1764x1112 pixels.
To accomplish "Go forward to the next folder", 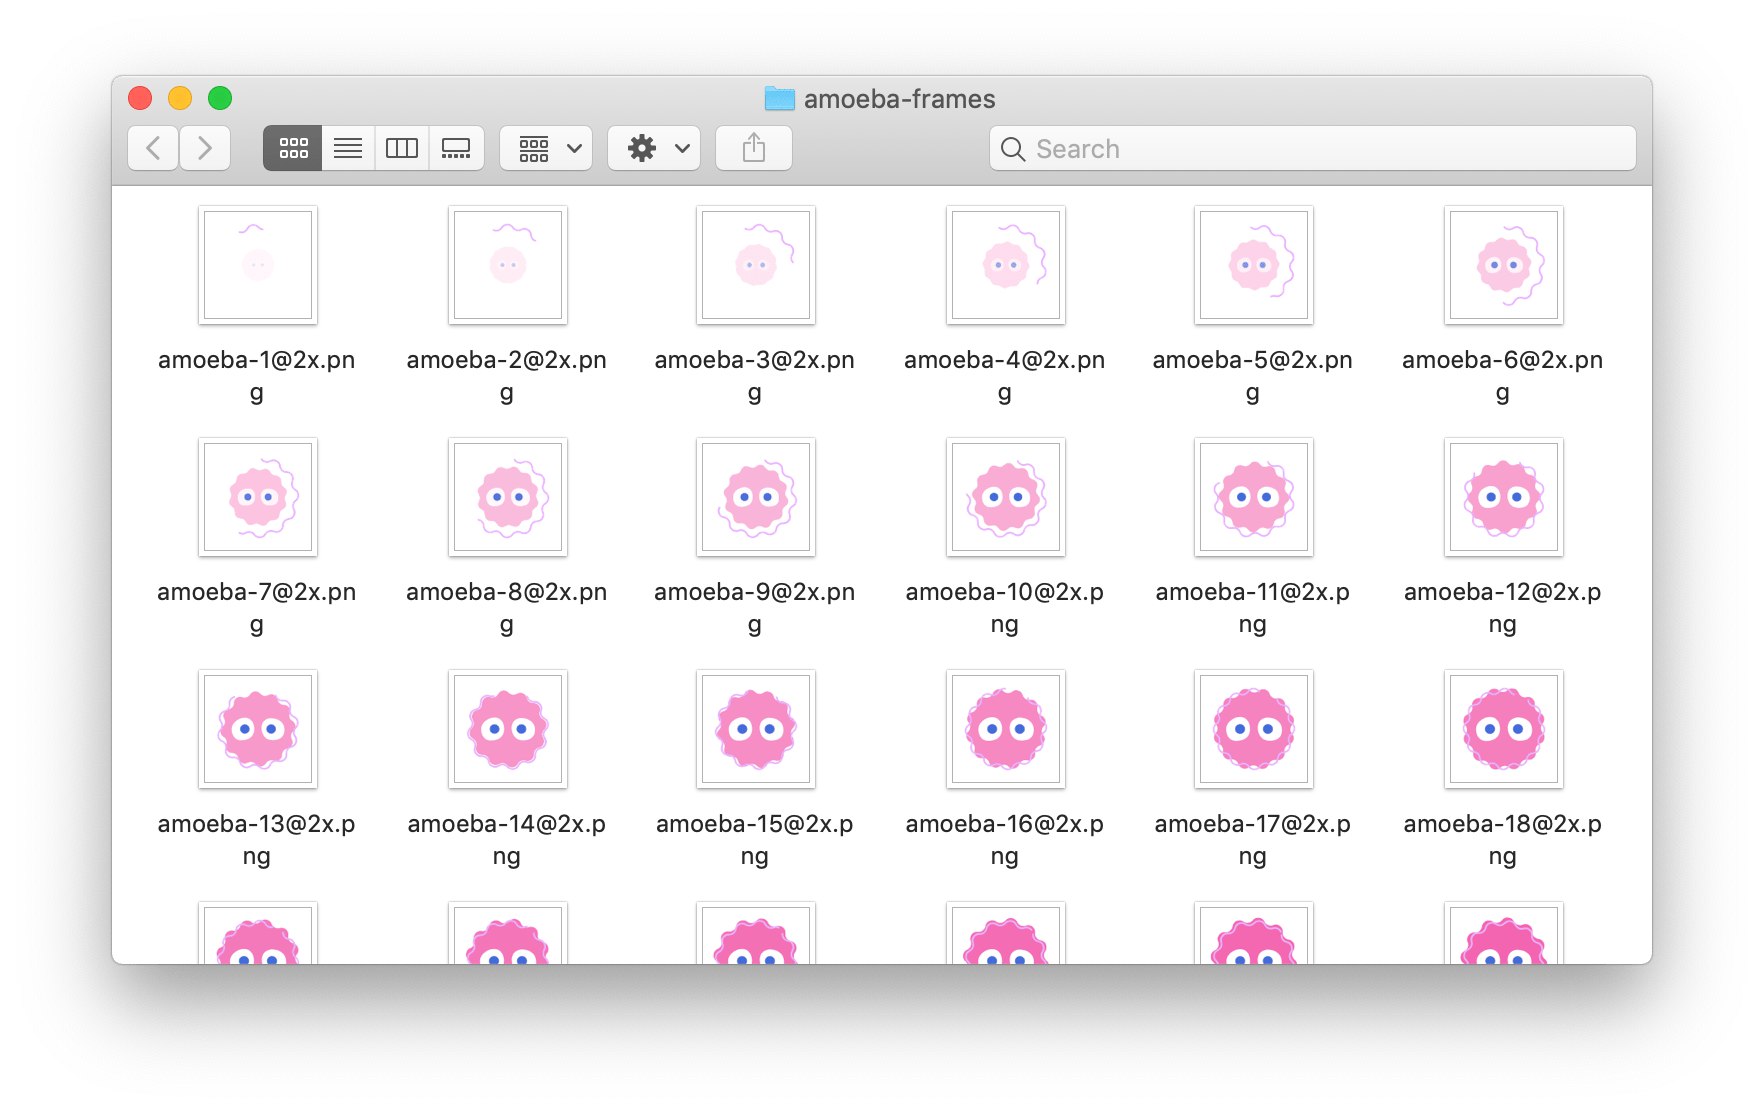I will tap(205, 148).
